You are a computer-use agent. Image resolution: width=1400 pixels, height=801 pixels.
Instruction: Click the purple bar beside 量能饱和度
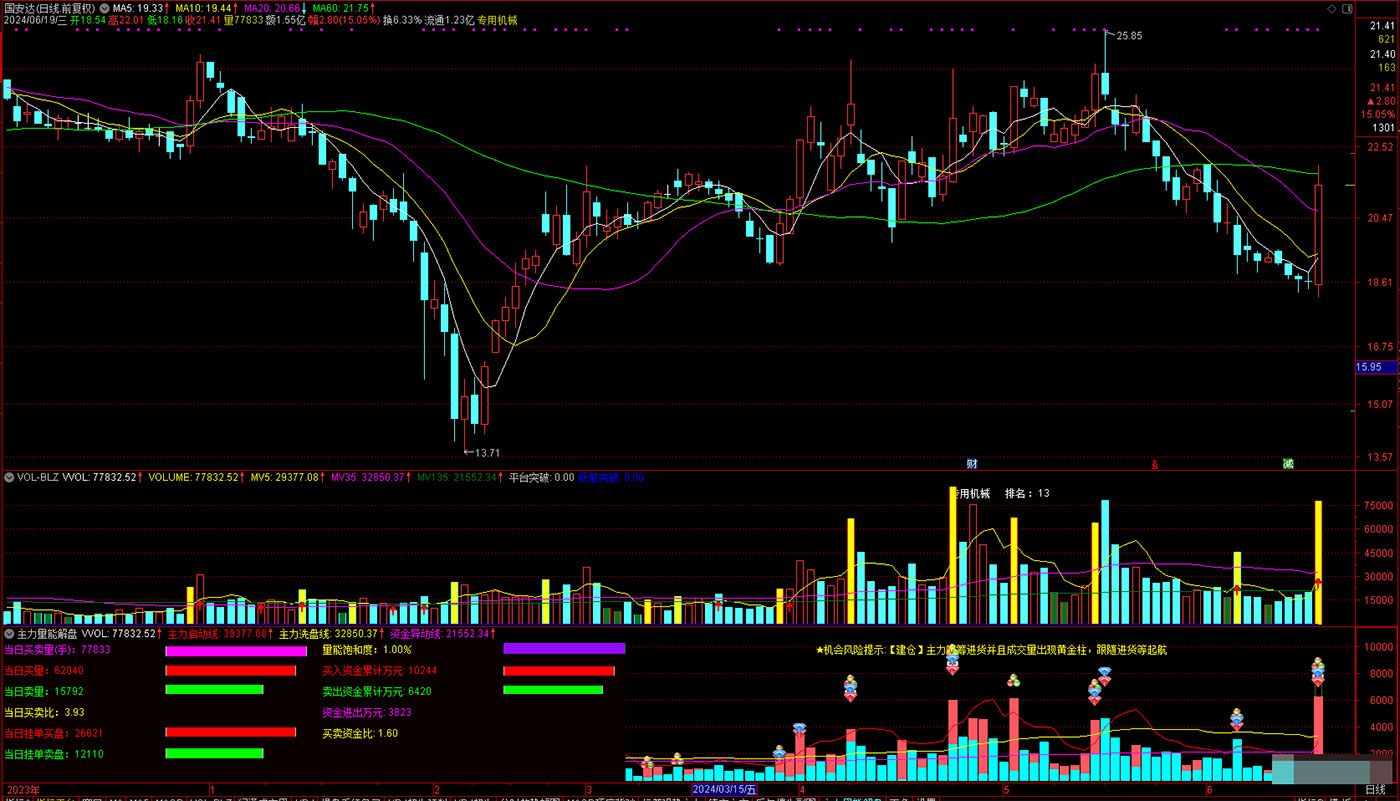[564, 649]
